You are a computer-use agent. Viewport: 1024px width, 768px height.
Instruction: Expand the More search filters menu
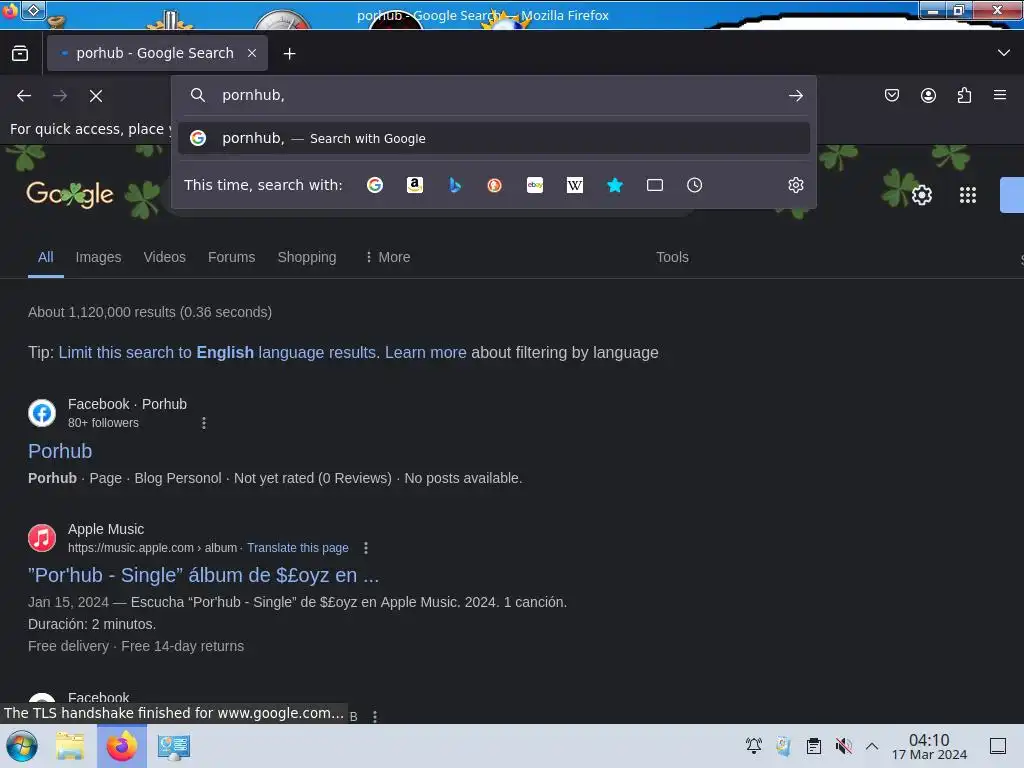387,257
